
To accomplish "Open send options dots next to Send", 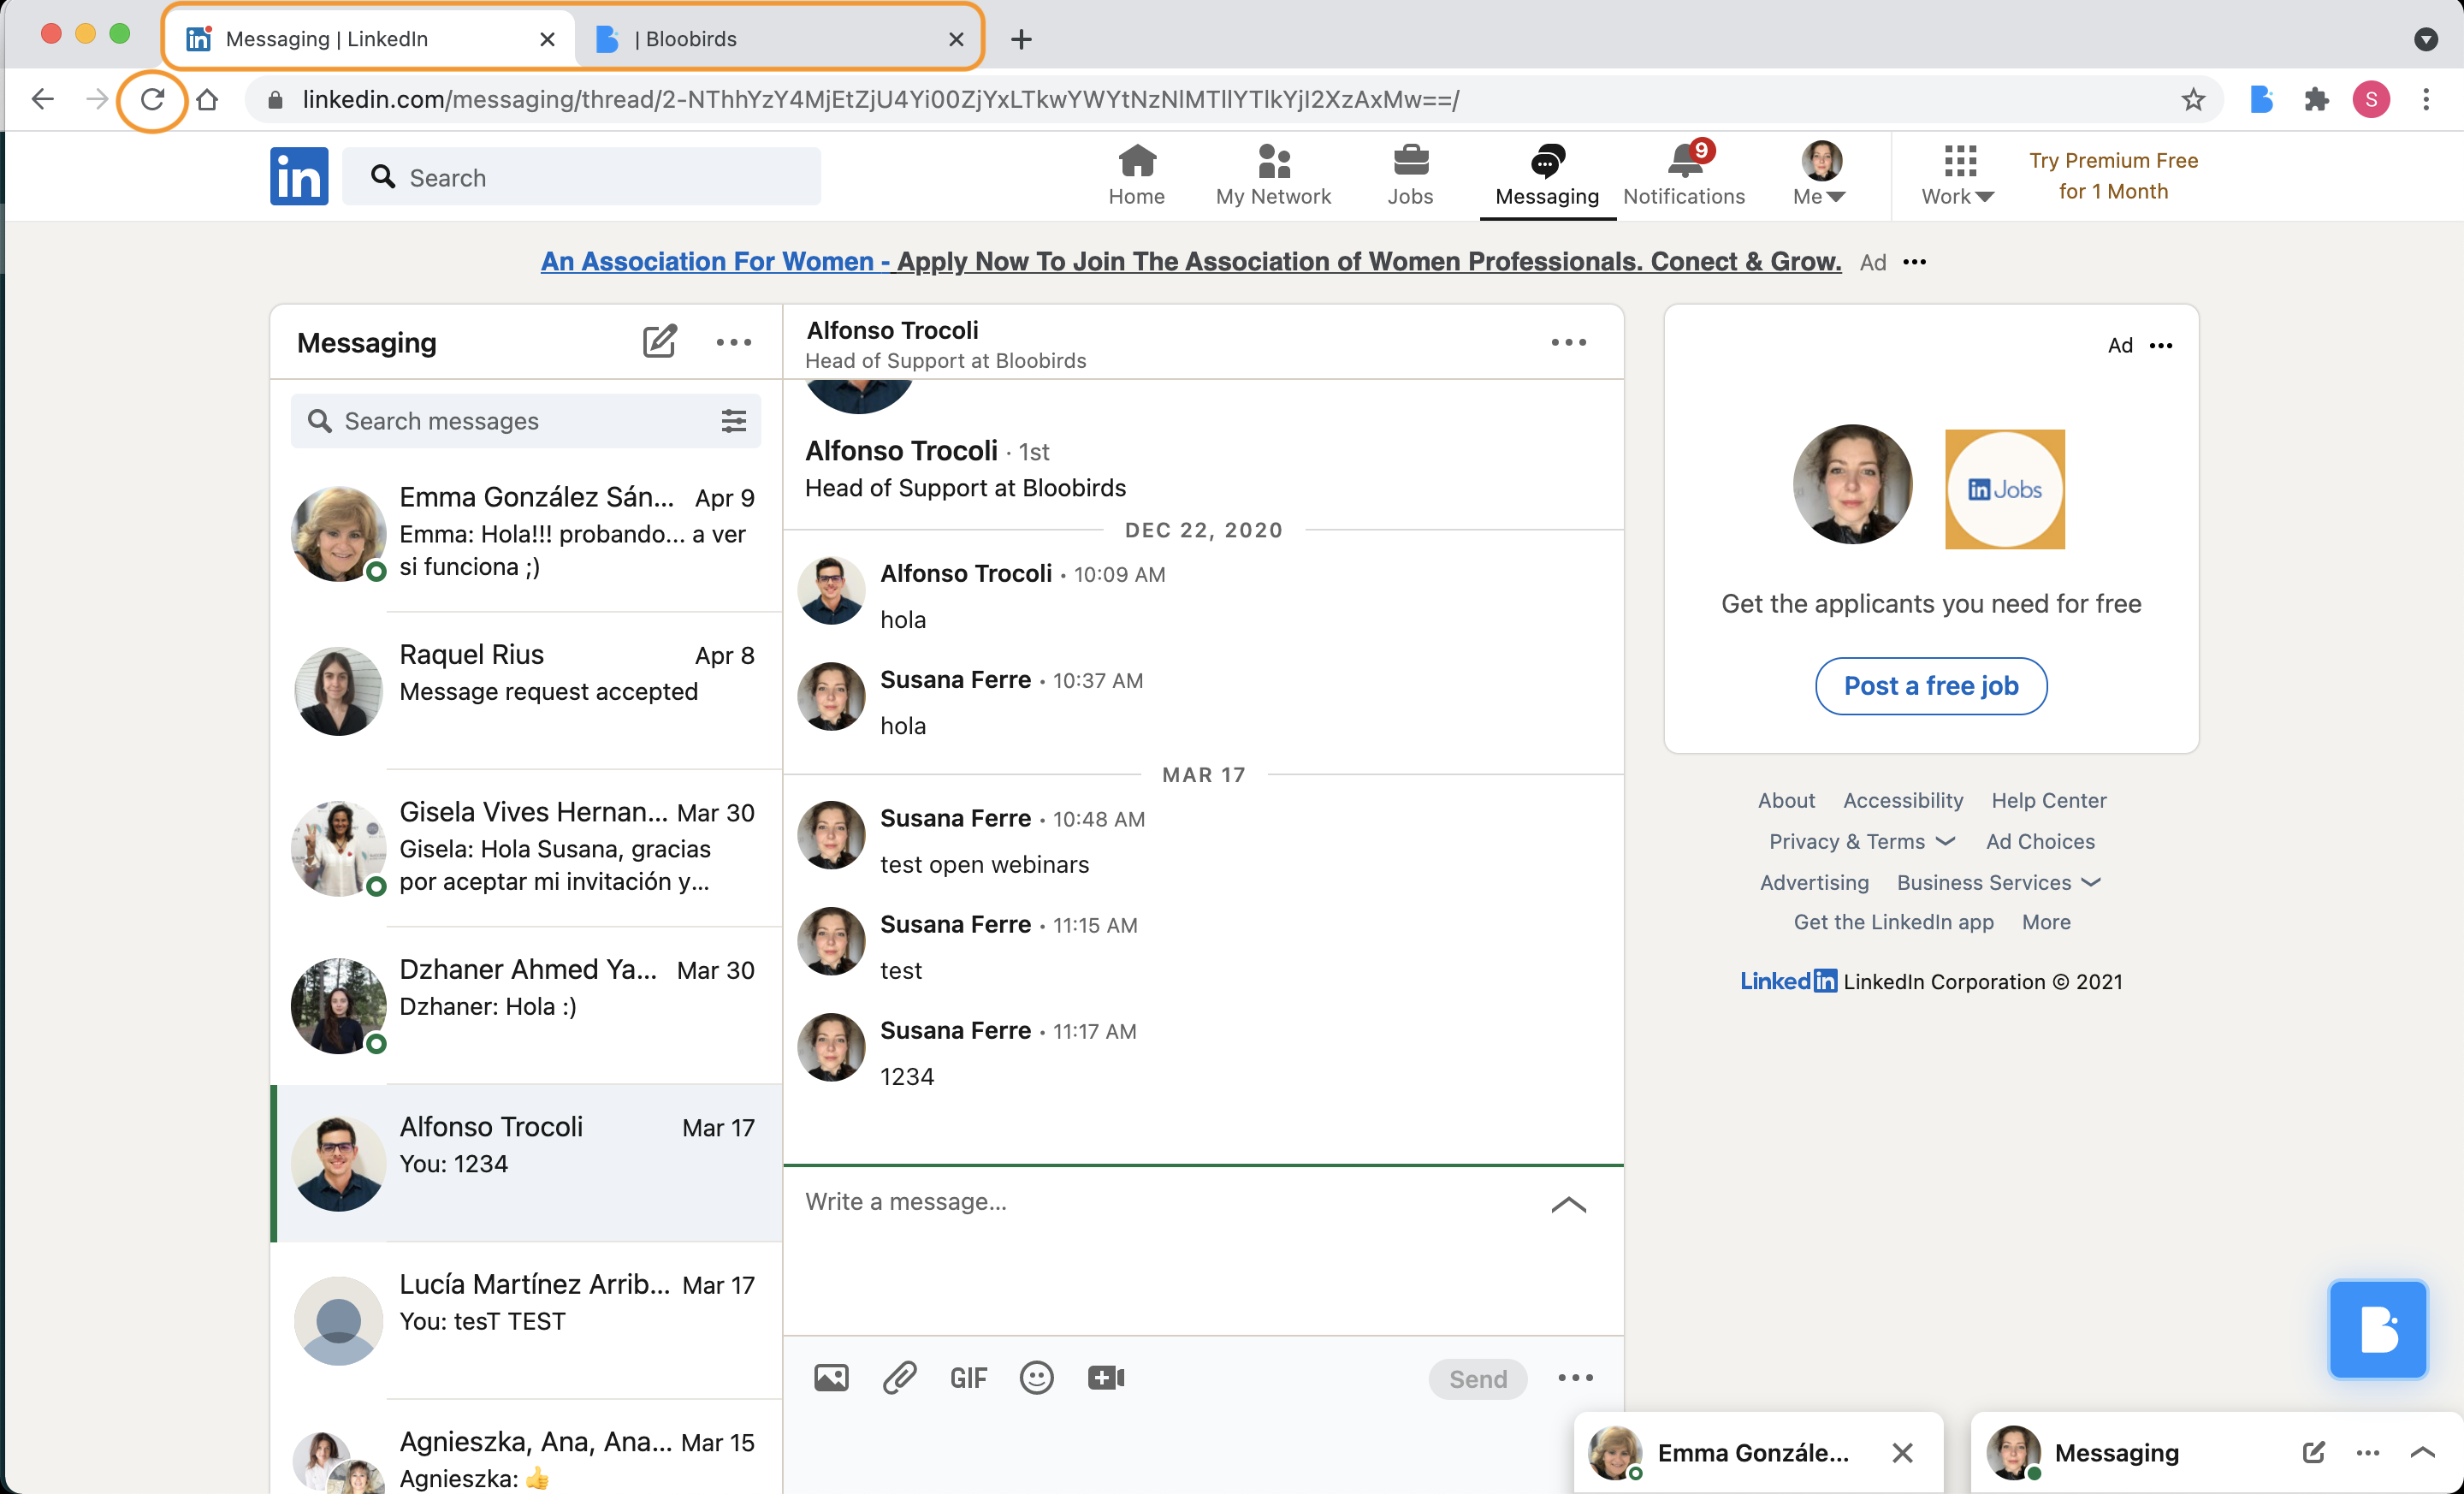I will click(x=1575, y=1378).
